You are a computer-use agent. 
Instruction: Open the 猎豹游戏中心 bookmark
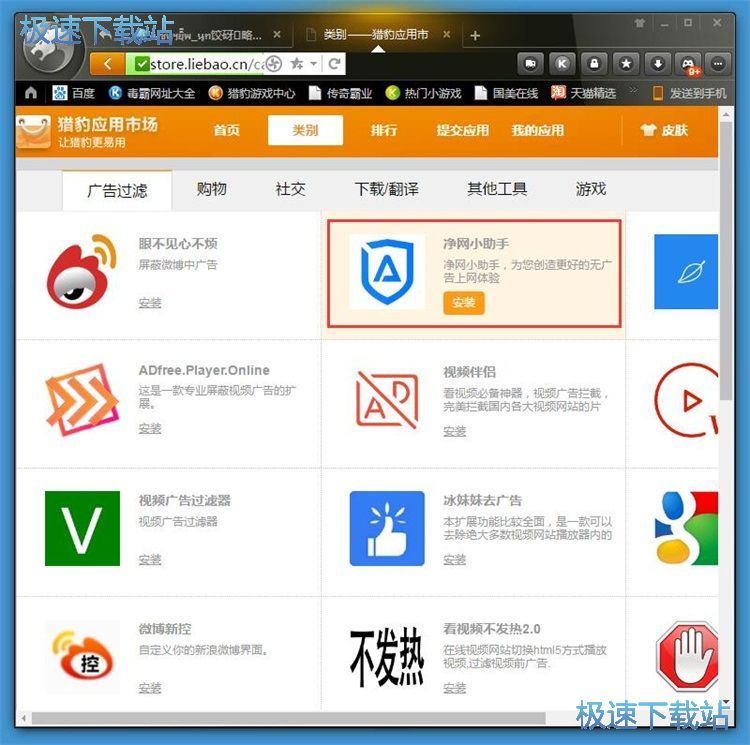coord(252,93)
